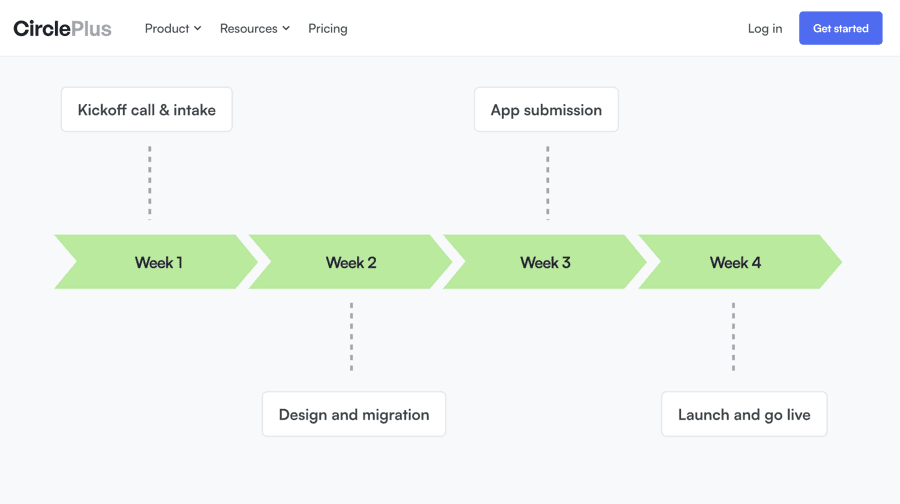
Task: Click dotted connector above Launch and go live
Action: tap(733, 337)
